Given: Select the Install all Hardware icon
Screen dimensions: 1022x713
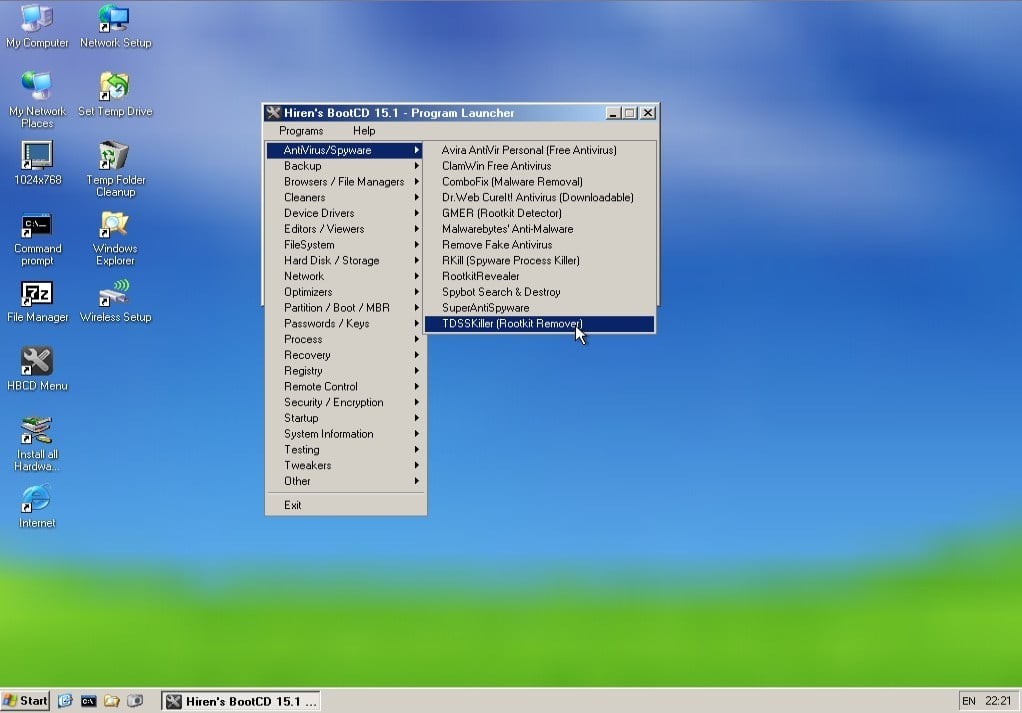Looking at the screenshot, I should click(36, 444).
